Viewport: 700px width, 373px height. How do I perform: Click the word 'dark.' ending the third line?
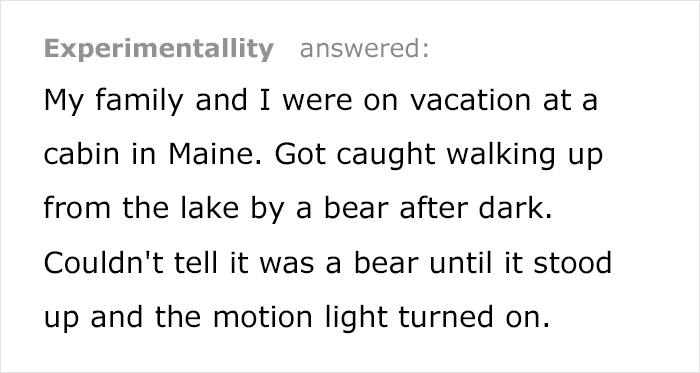(x=516, y=208)
